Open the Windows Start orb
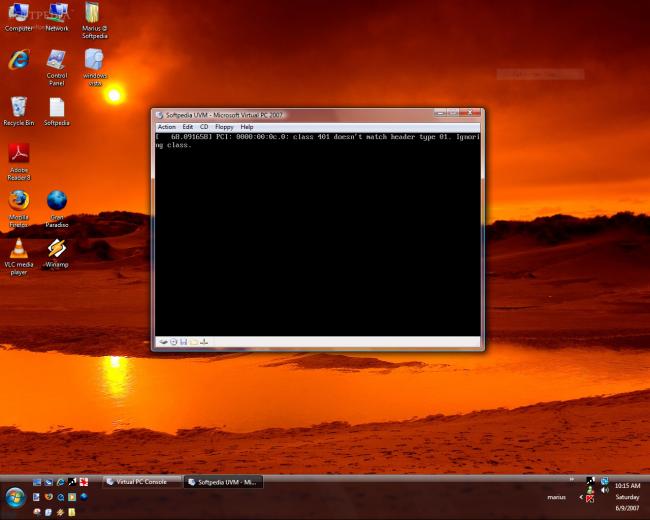Screen dimensions: 650x520 pyautogui.click(x=15, y=498)
